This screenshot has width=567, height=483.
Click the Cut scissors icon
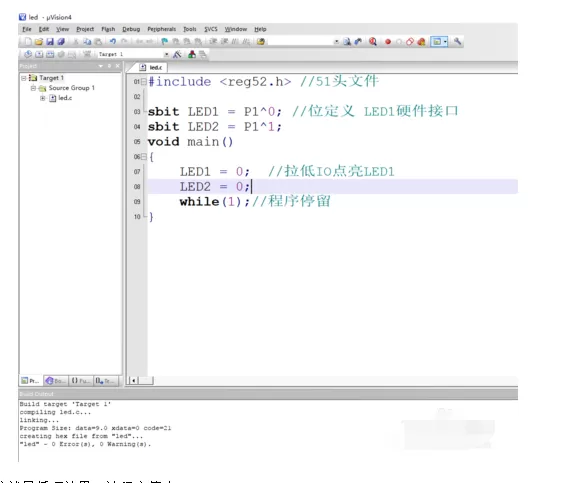(x=76, y=42)
